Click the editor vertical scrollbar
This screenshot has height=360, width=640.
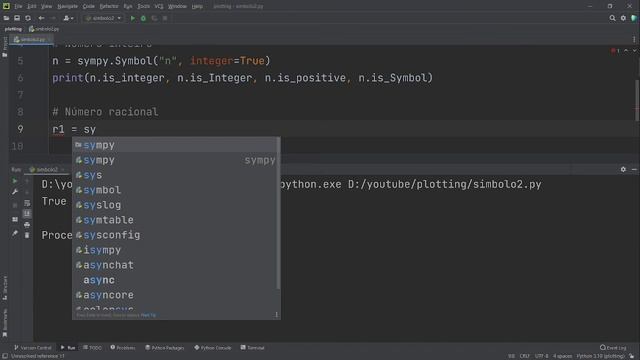coord(637,100)
